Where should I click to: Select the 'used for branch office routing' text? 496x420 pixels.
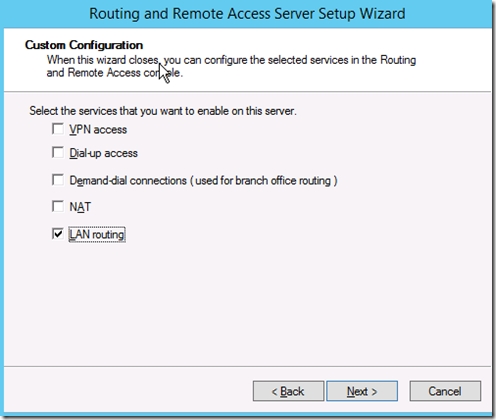tap(263, 180)
